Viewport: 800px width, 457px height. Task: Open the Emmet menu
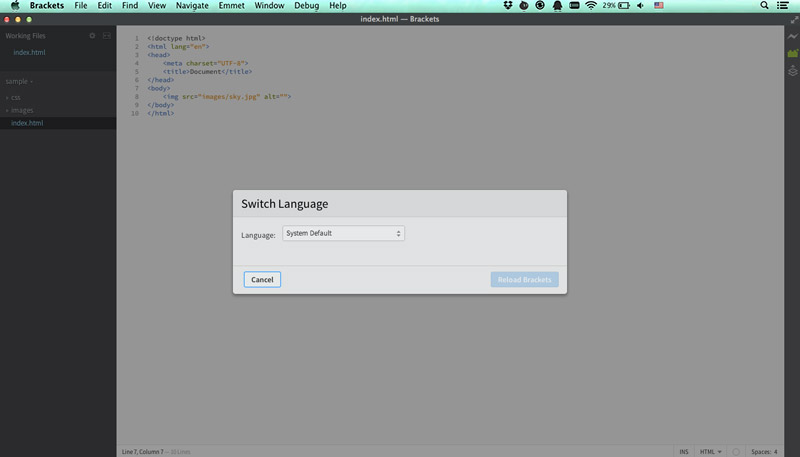click(232, 6)
